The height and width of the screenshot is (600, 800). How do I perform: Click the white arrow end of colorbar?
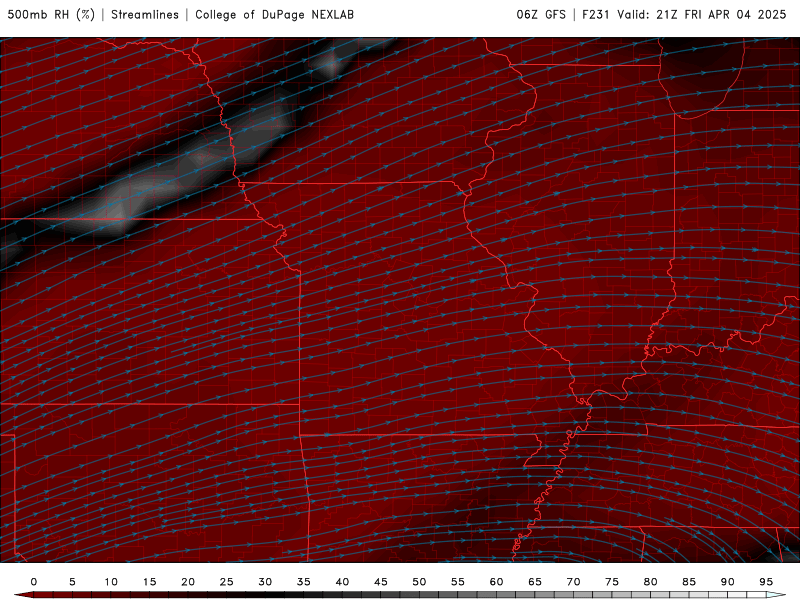(776, 595)
